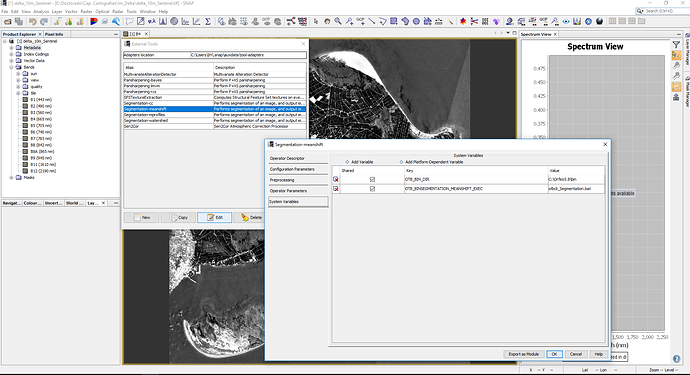The height and width of the screenshot is (375, 690).
Task: Open the Tools menu
Action: coord(131,11)
